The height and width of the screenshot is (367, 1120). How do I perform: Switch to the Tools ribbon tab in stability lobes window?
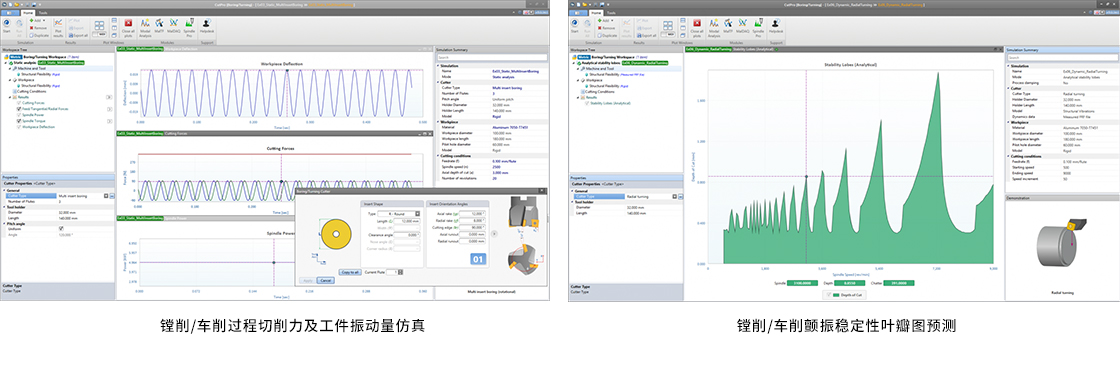coord(612,13)
